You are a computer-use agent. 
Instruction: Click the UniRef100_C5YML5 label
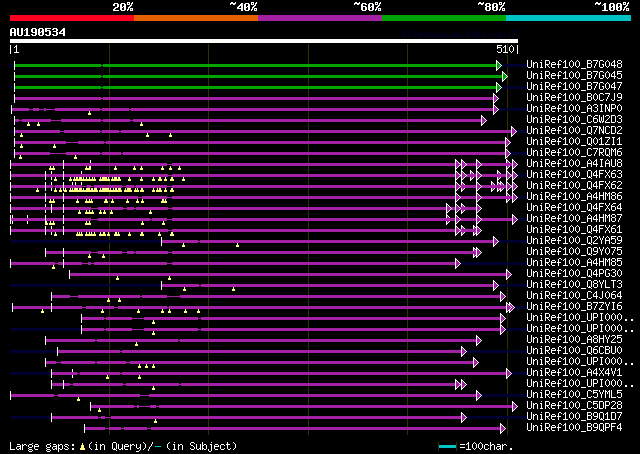tap(574, 395)
